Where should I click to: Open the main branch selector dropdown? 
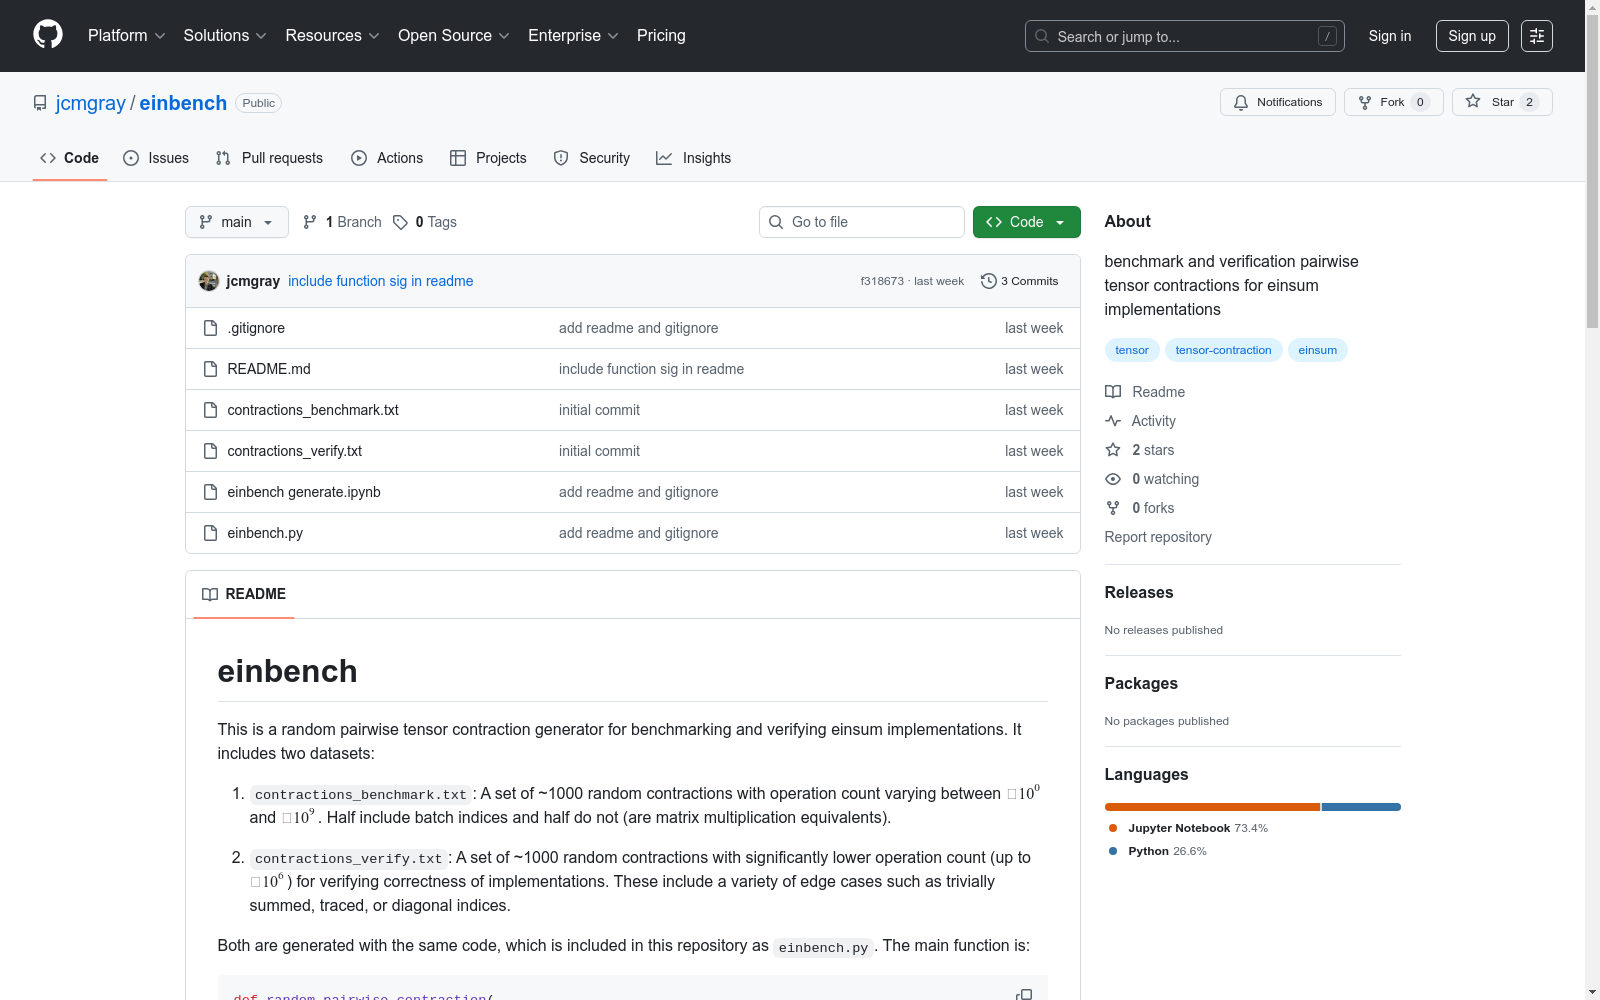(x=237, y=222)
